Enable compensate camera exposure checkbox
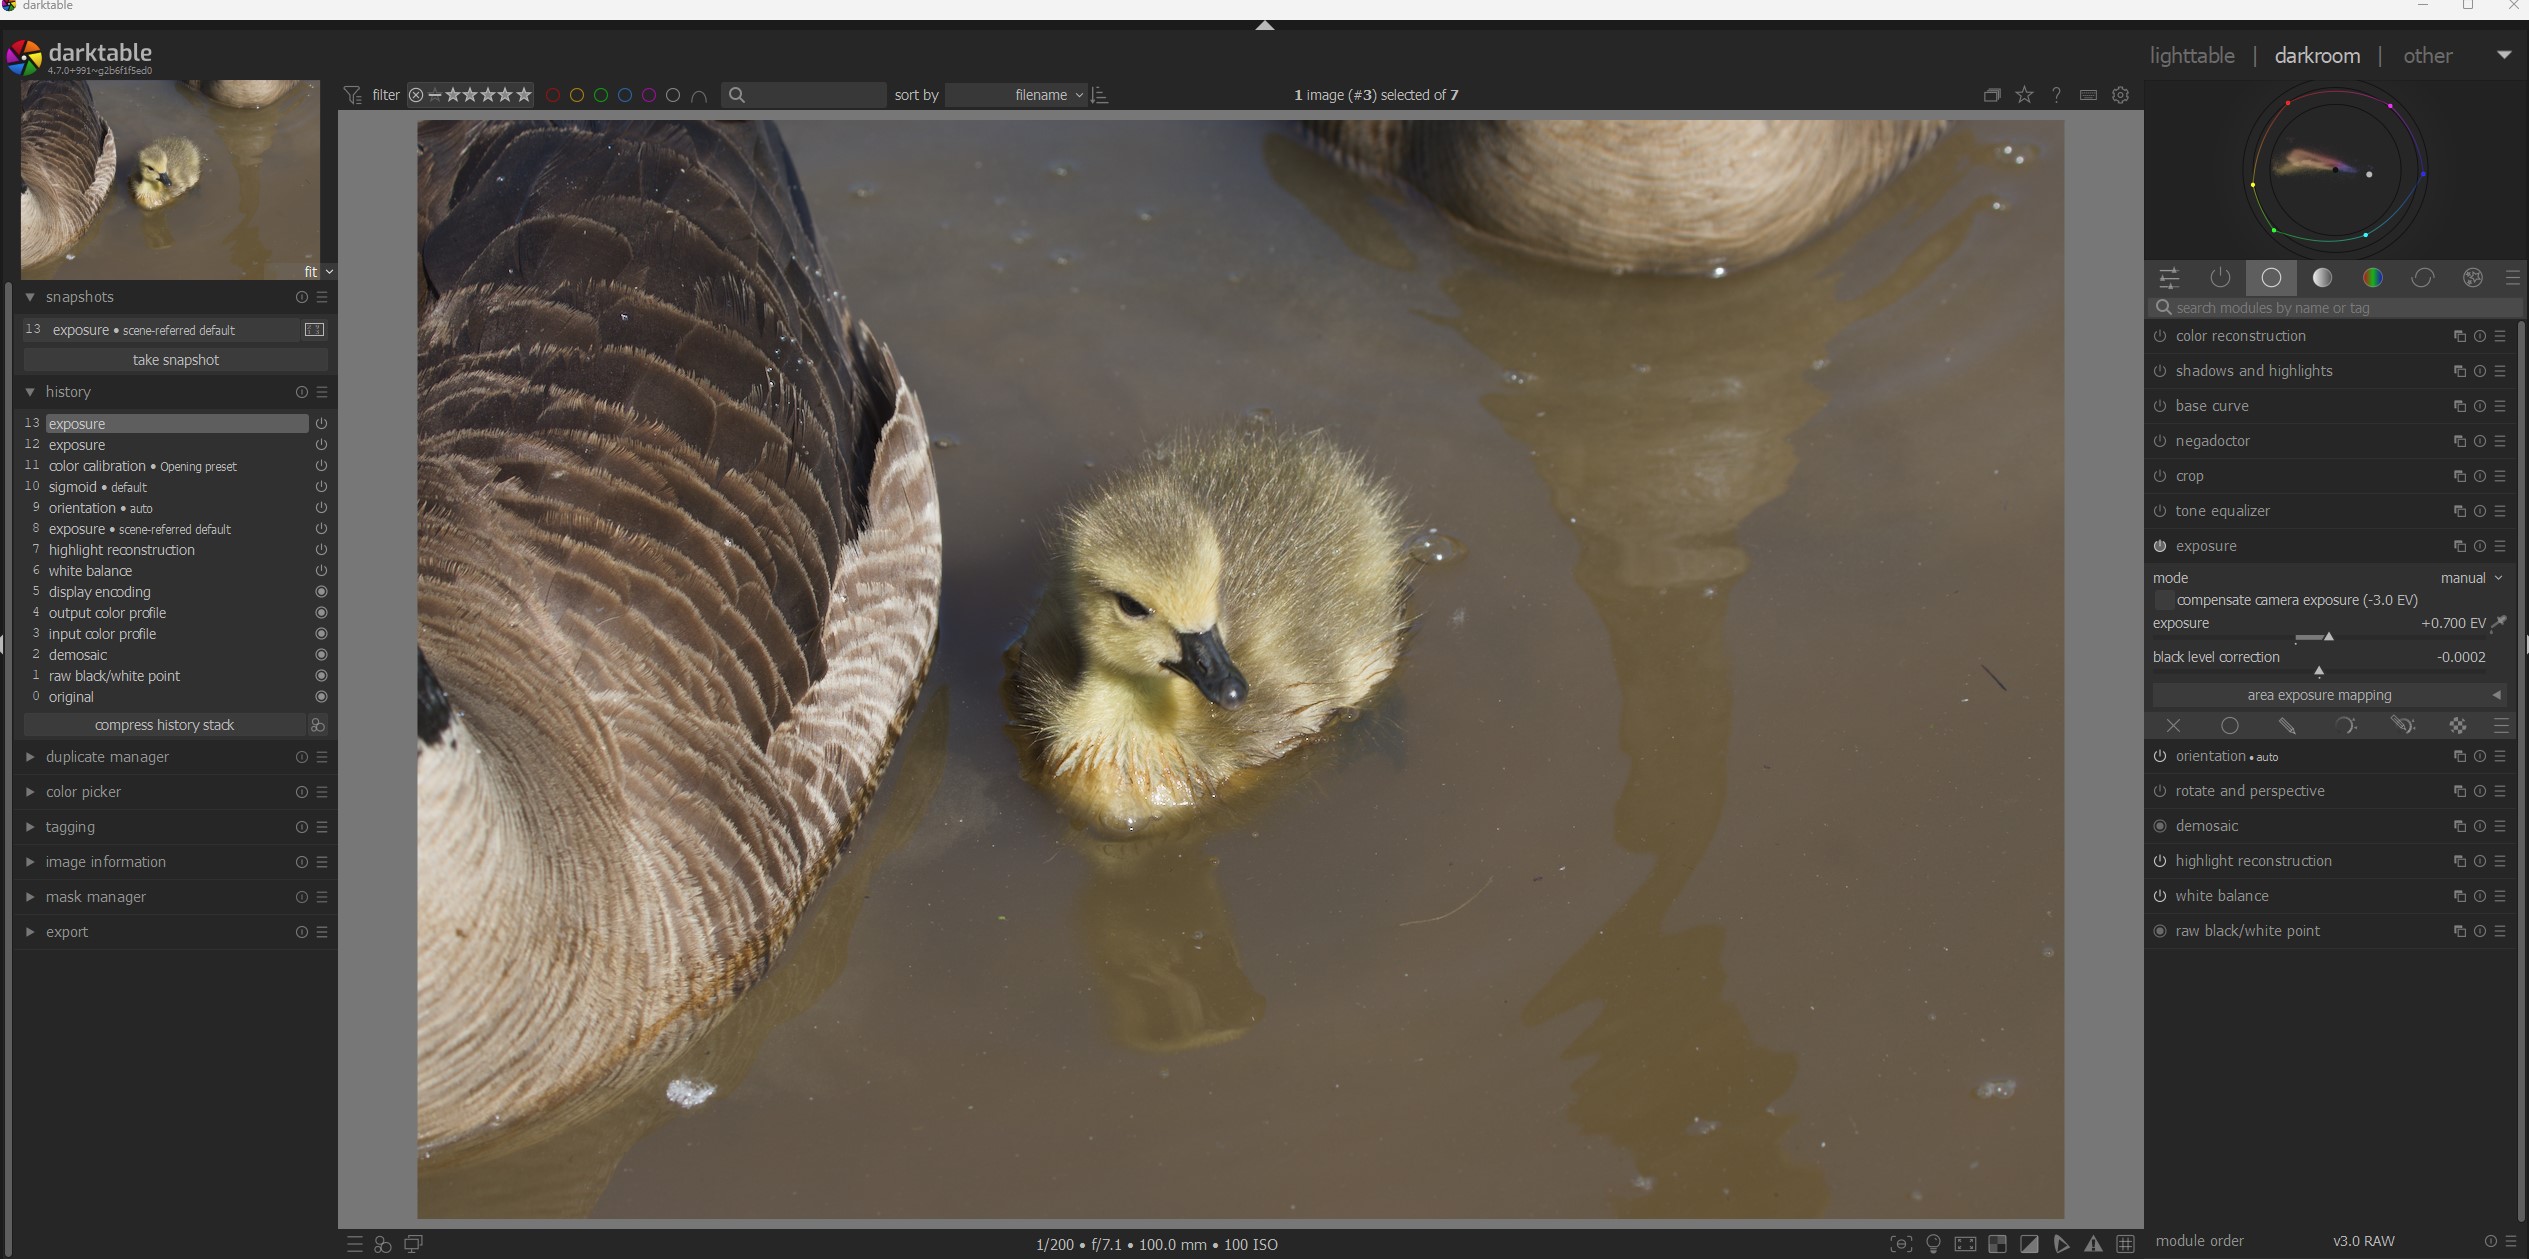 [2164, 600]
